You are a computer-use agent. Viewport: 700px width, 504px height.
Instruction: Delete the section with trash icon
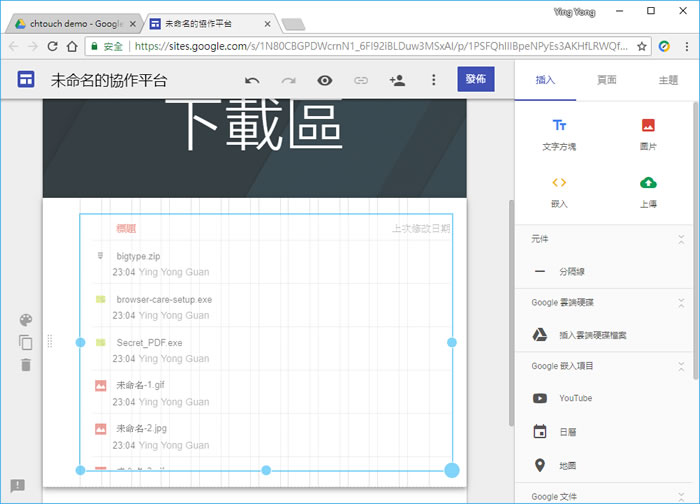coord(26,364)
